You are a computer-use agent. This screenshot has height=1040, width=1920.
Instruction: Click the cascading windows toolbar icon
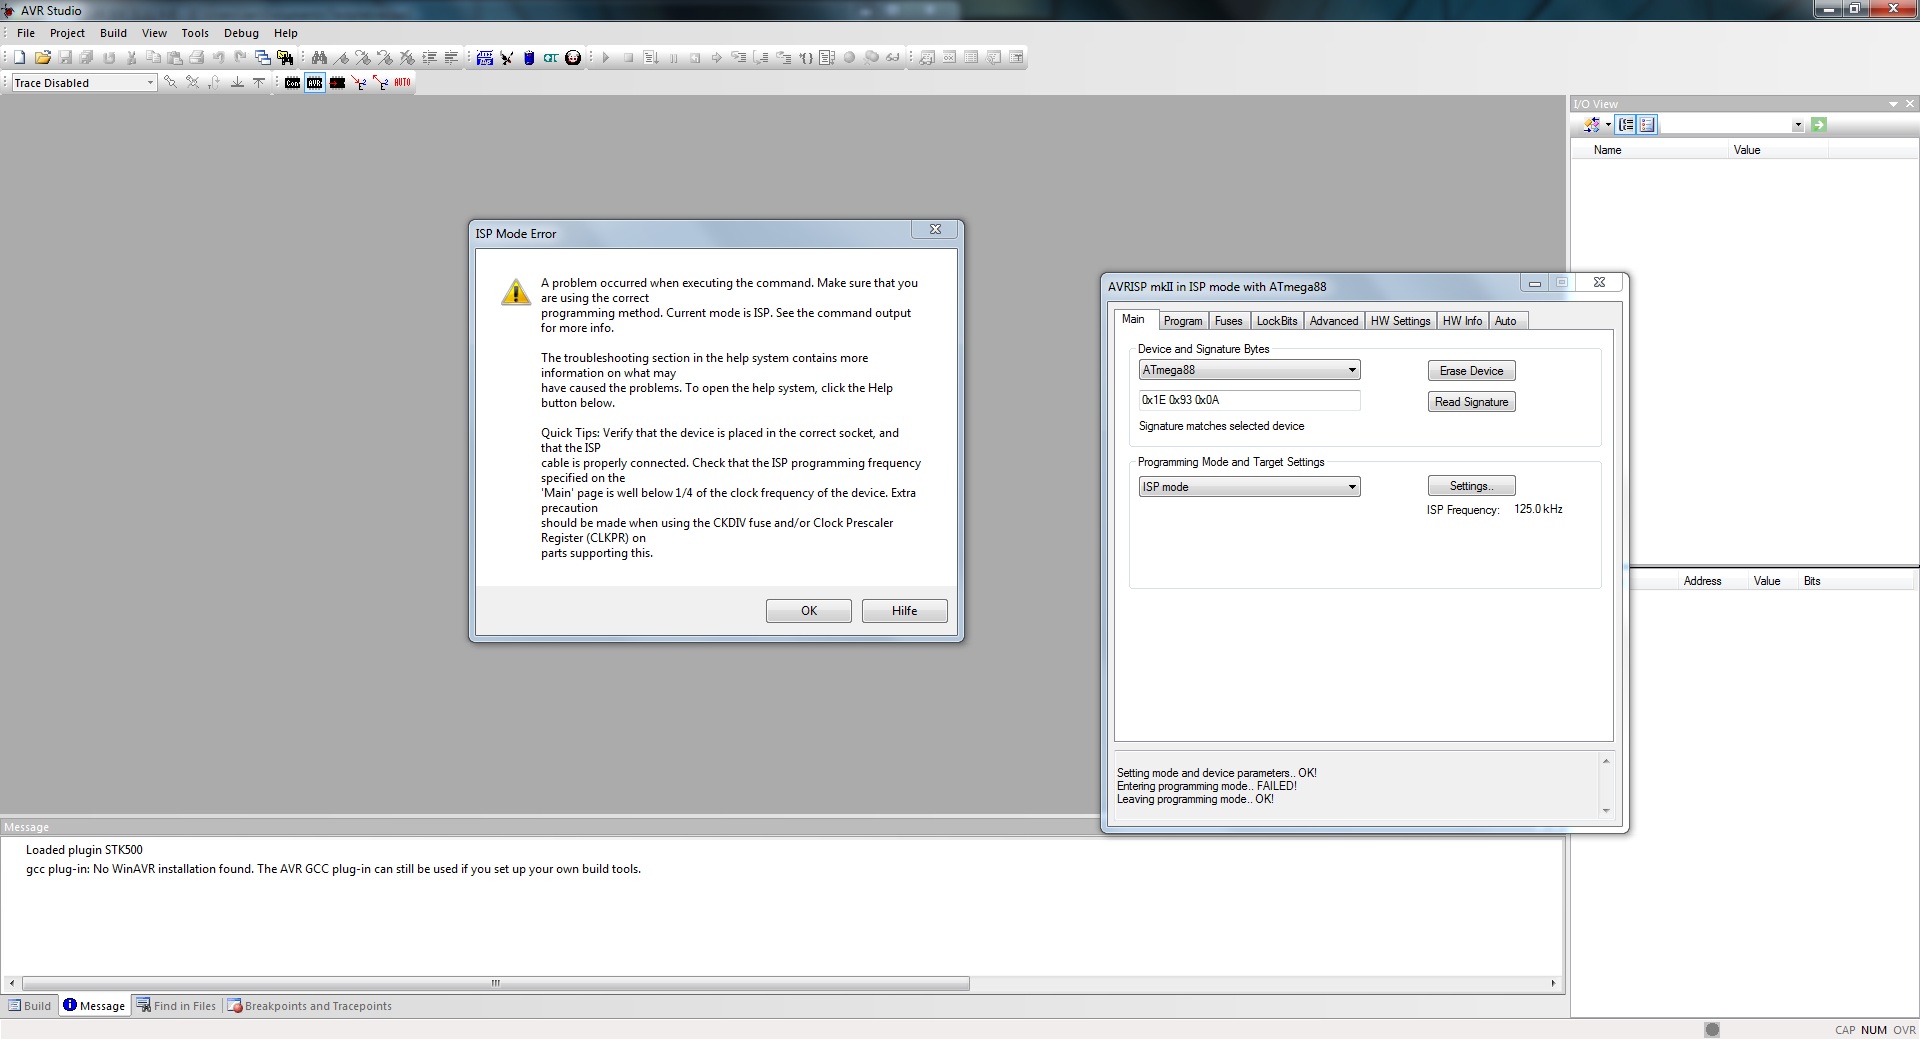coord(262,57)
